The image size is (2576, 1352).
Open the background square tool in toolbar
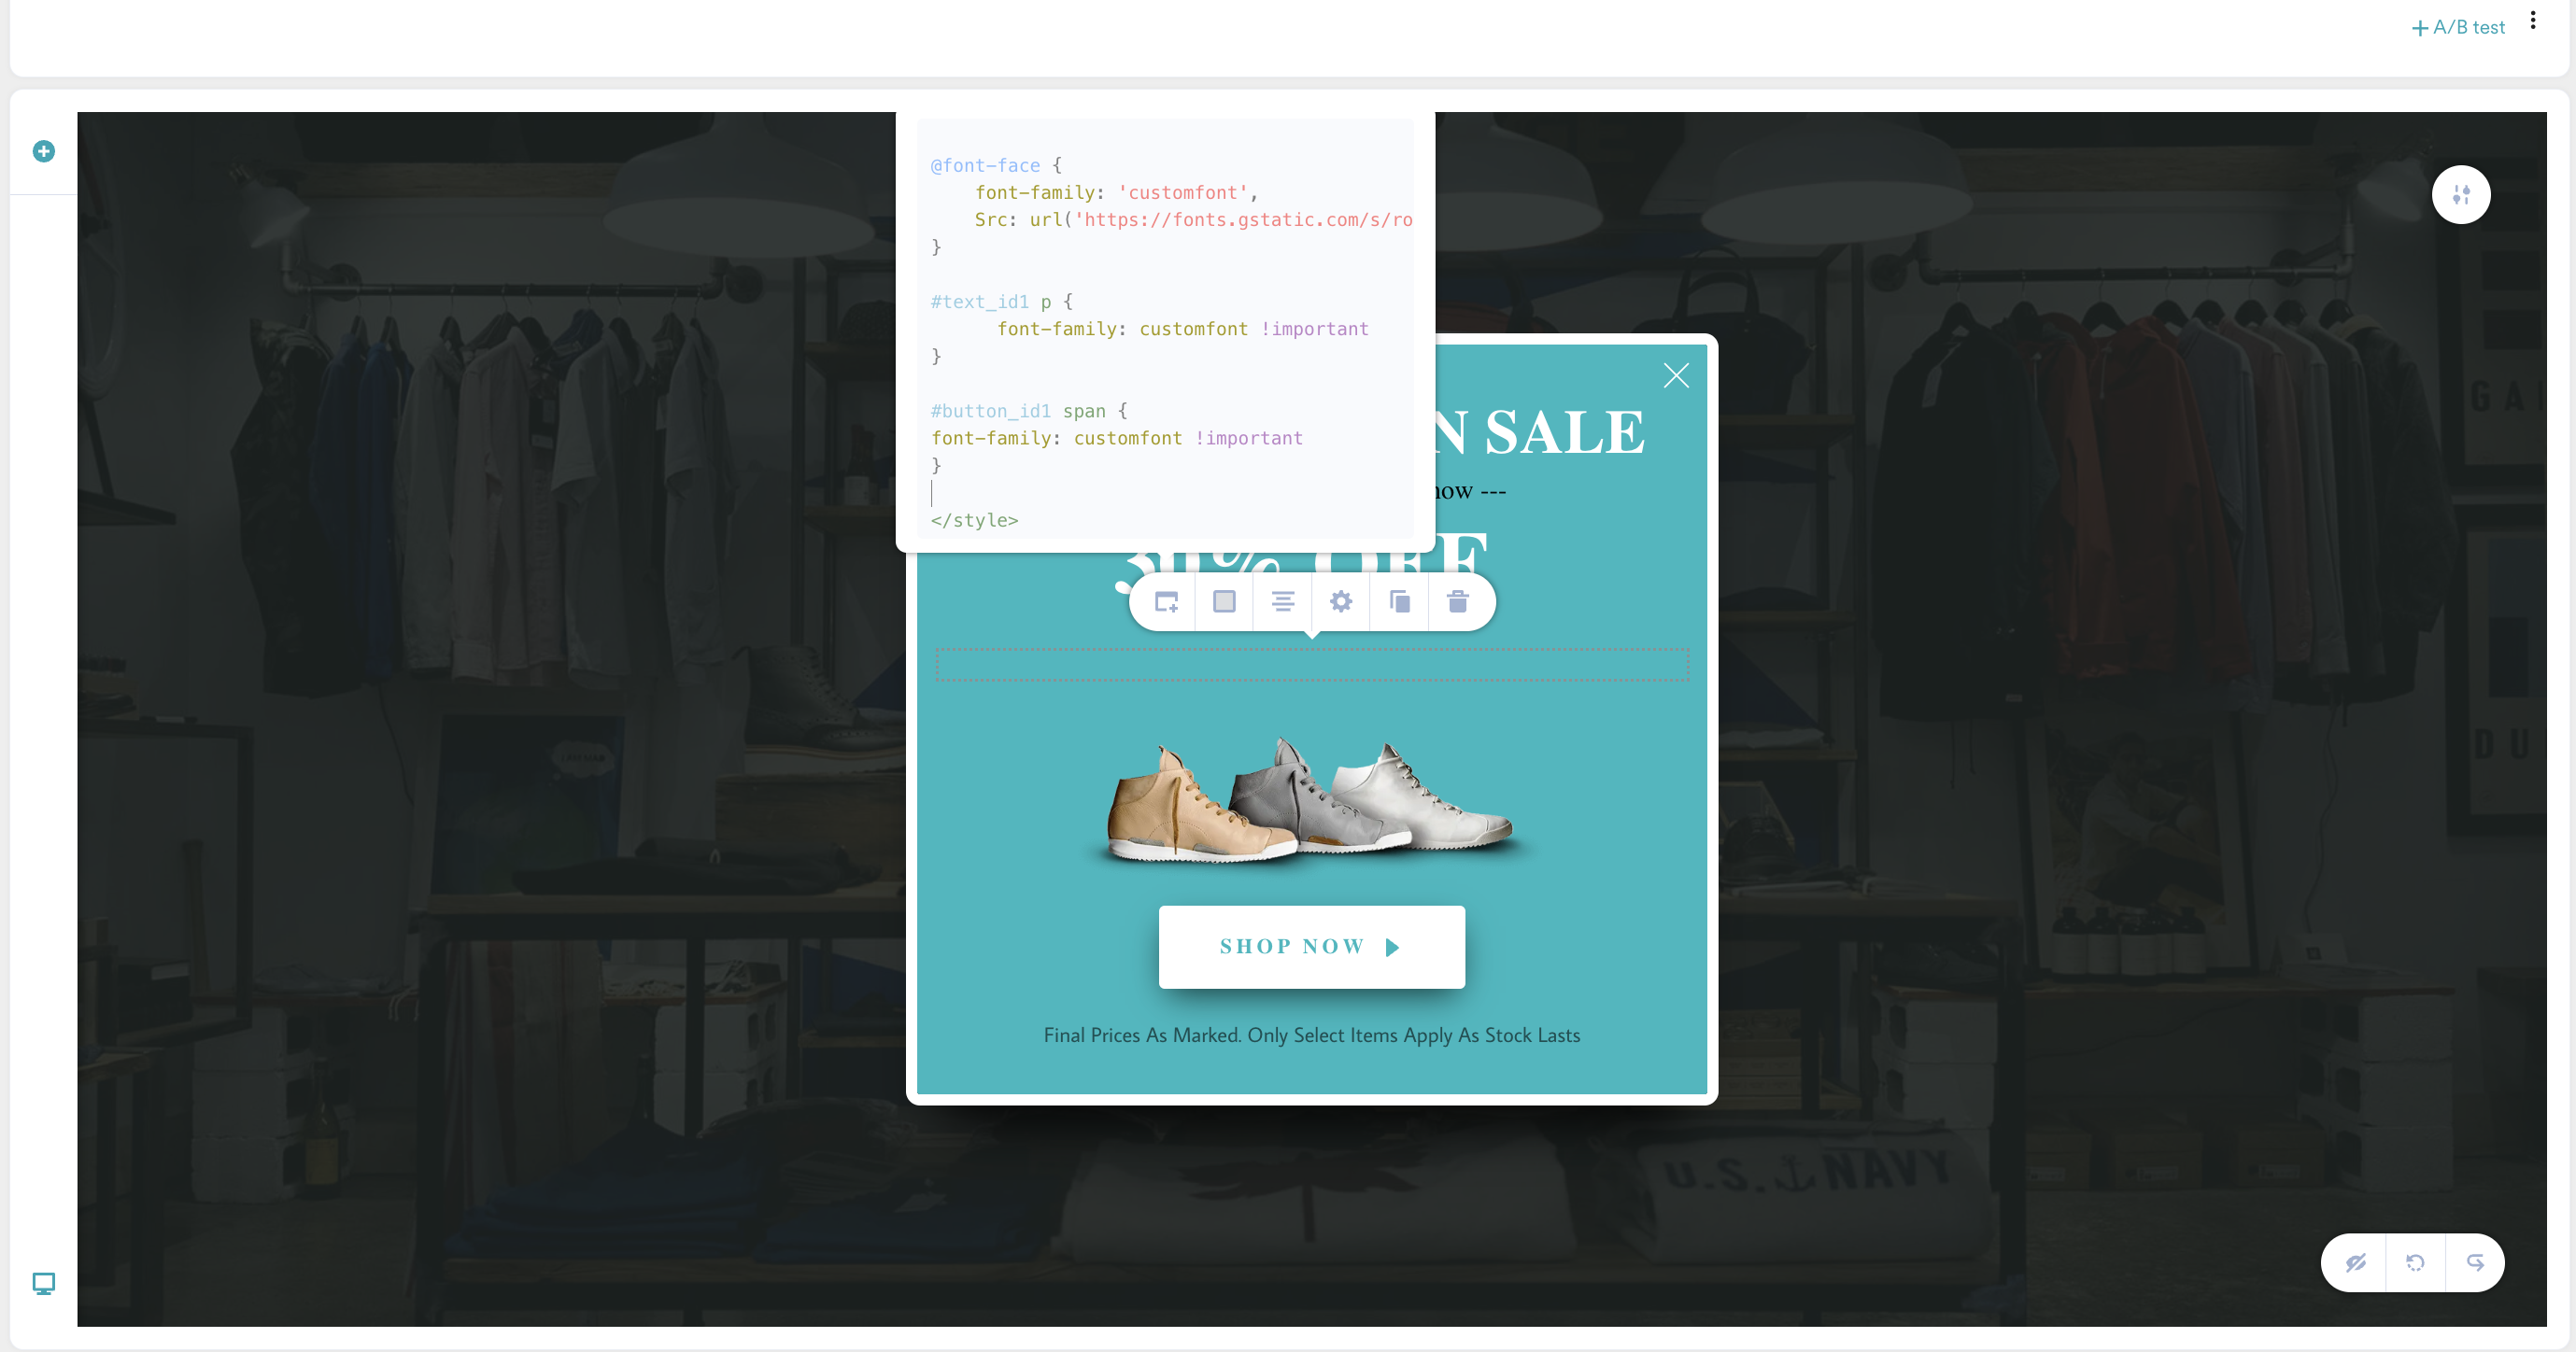pos(1224,601)
